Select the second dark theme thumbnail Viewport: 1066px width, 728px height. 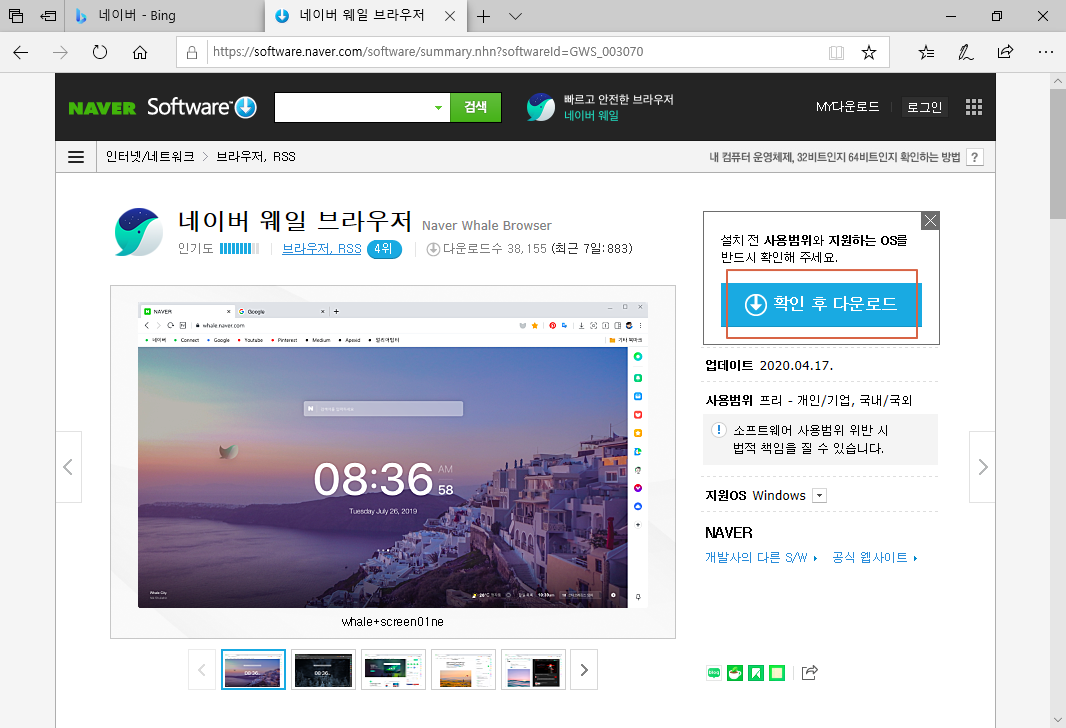click(323, 670)
